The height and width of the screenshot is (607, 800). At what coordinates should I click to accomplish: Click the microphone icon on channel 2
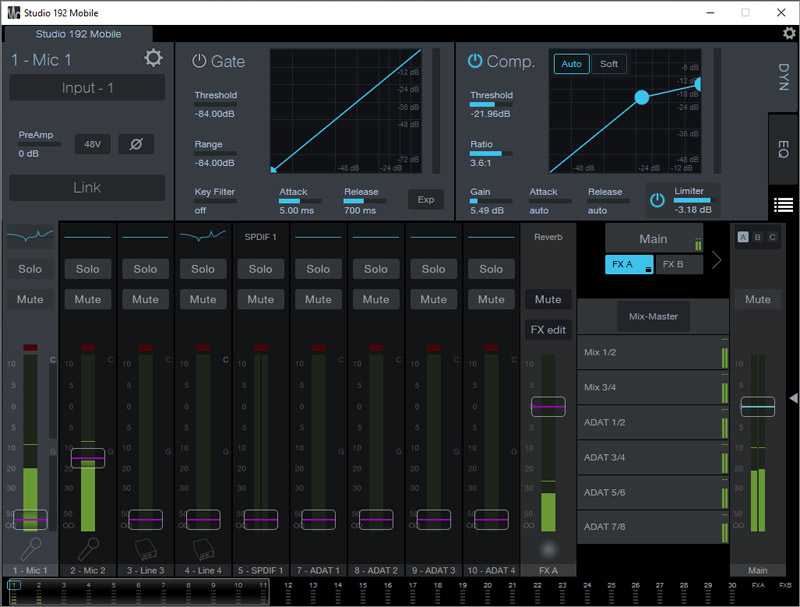[x=88, y=549]
